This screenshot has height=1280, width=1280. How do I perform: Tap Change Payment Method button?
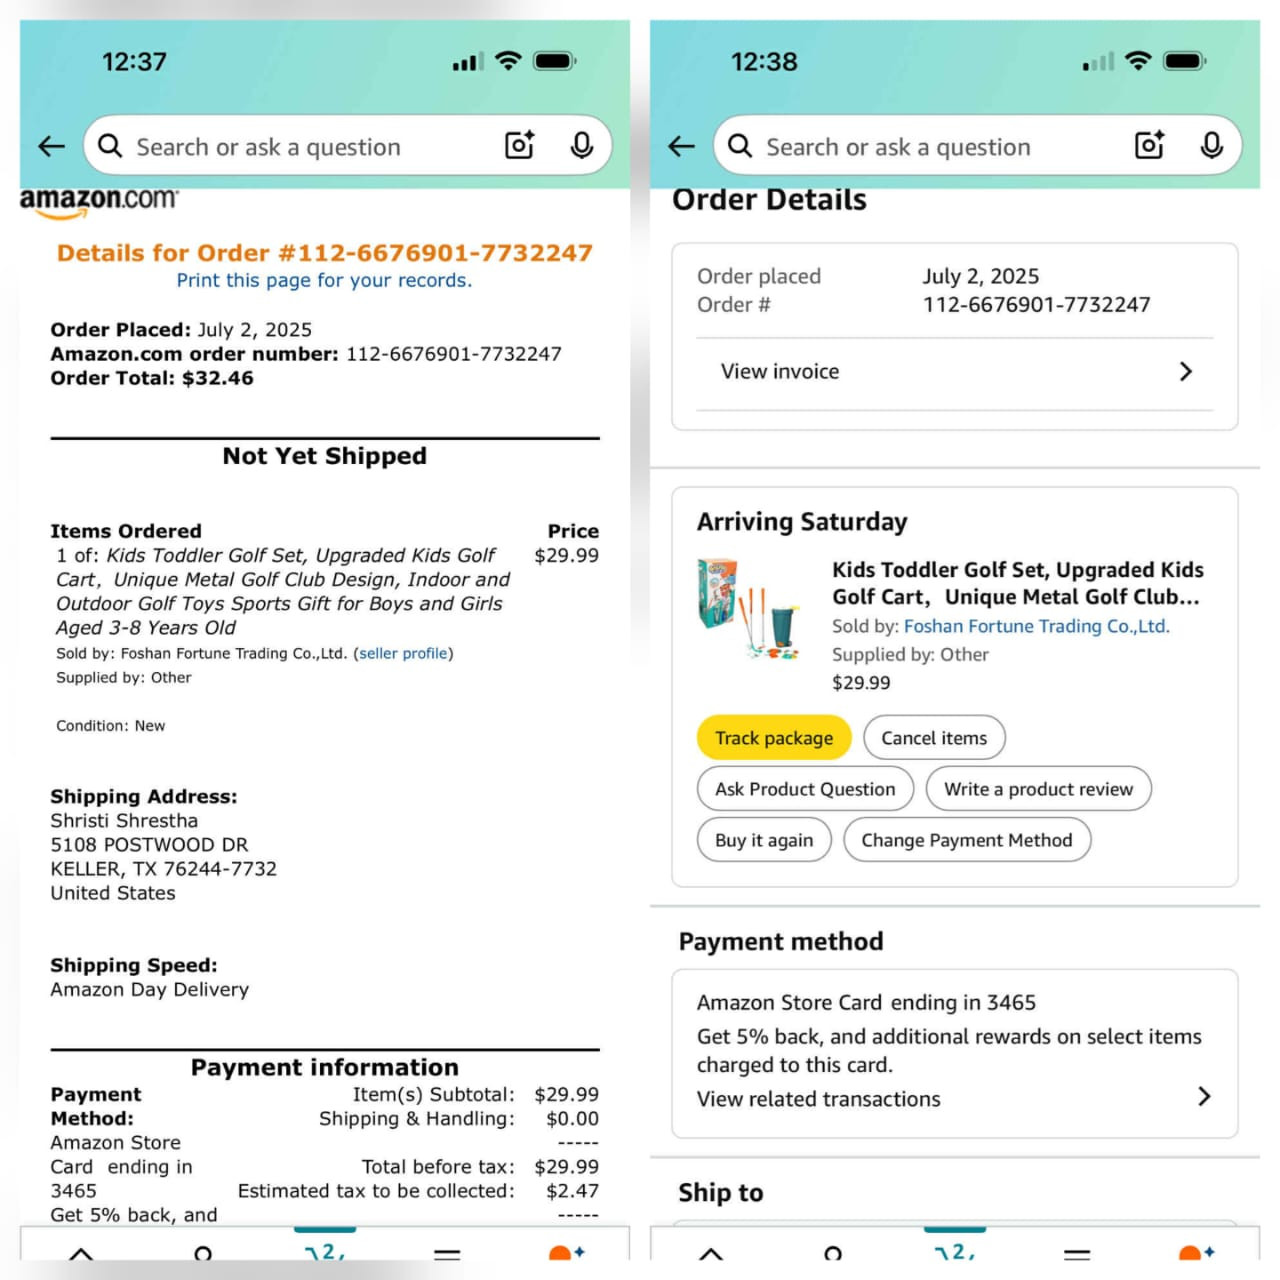click(x=967, y=840)
